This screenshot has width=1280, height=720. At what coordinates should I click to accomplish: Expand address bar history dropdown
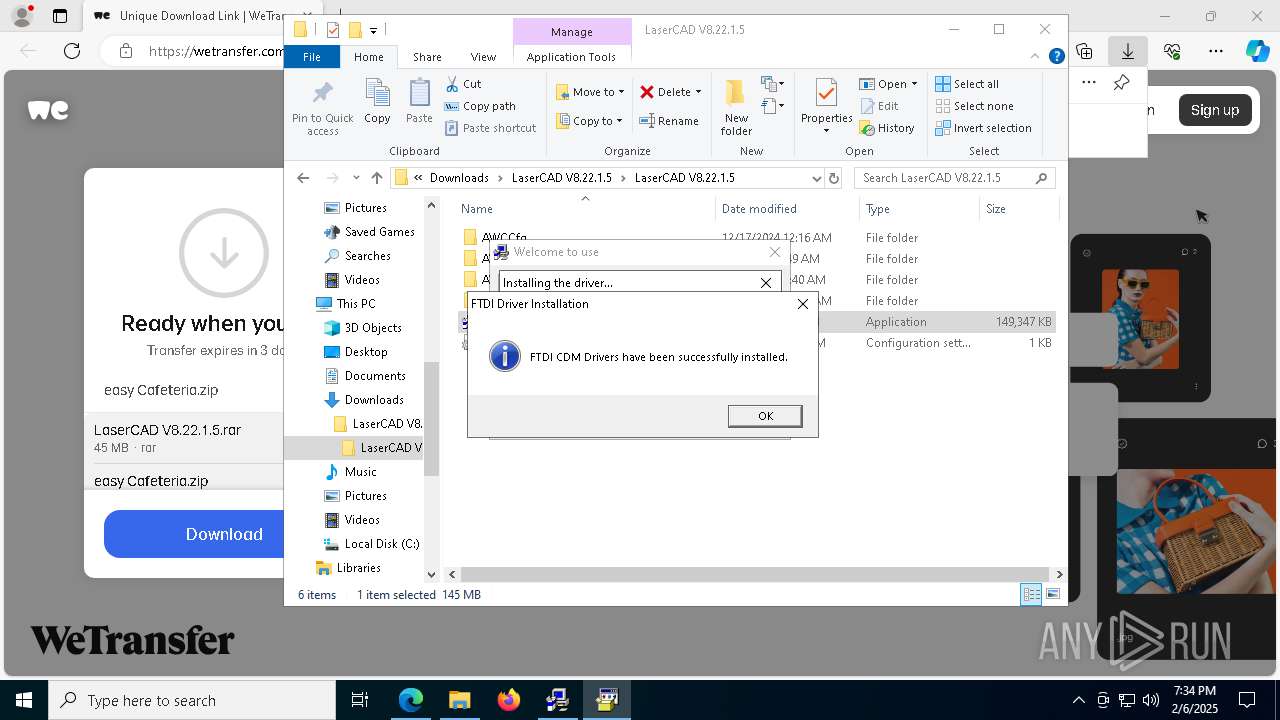click(816, 178)
